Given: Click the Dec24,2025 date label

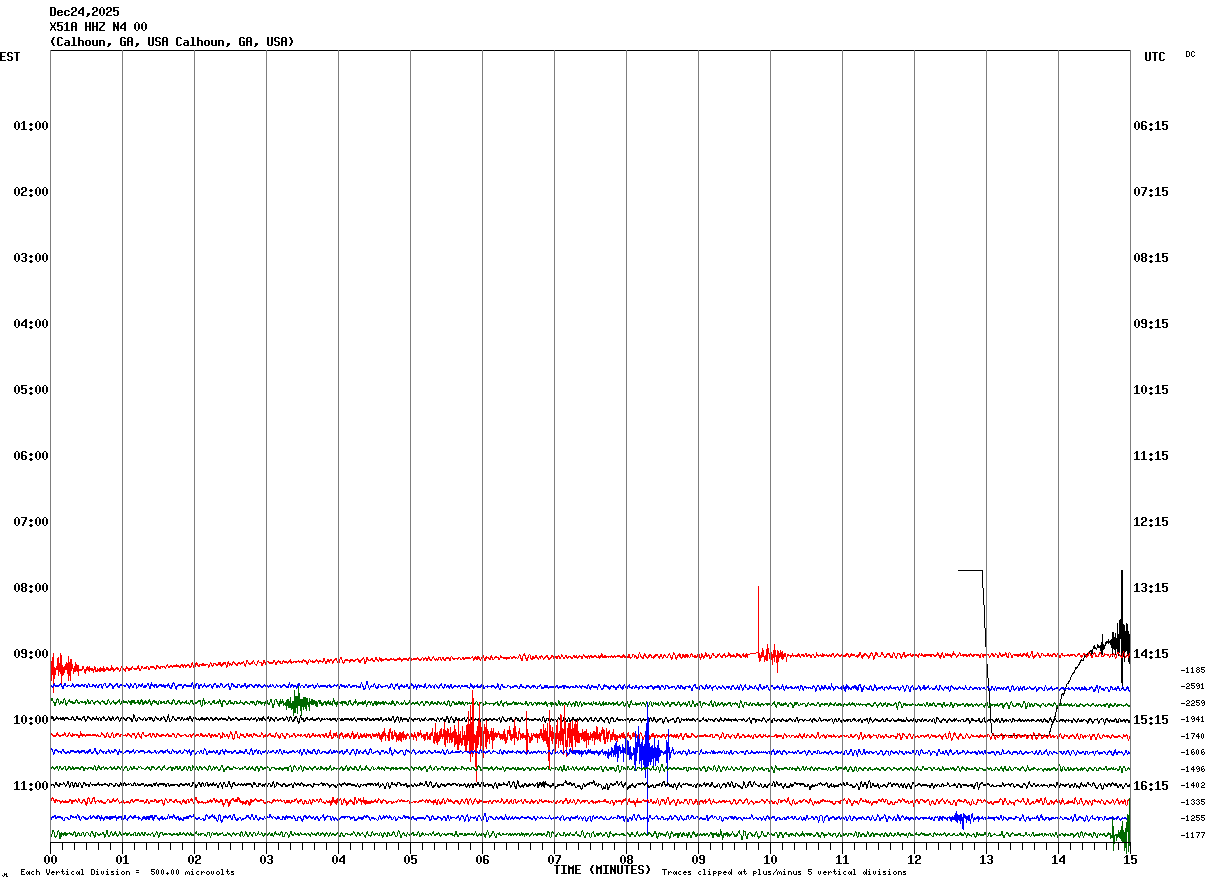Looking at the screenshot, I should [x=84, y=12].
